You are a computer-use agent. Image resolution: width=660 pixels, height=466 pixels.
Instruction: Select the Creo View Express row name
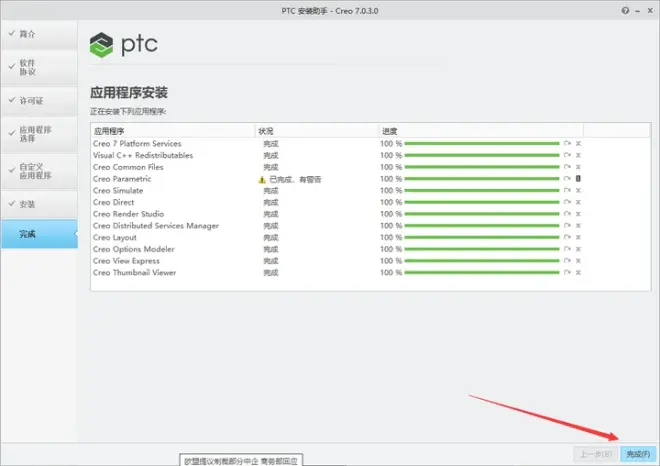pos(126,261)
